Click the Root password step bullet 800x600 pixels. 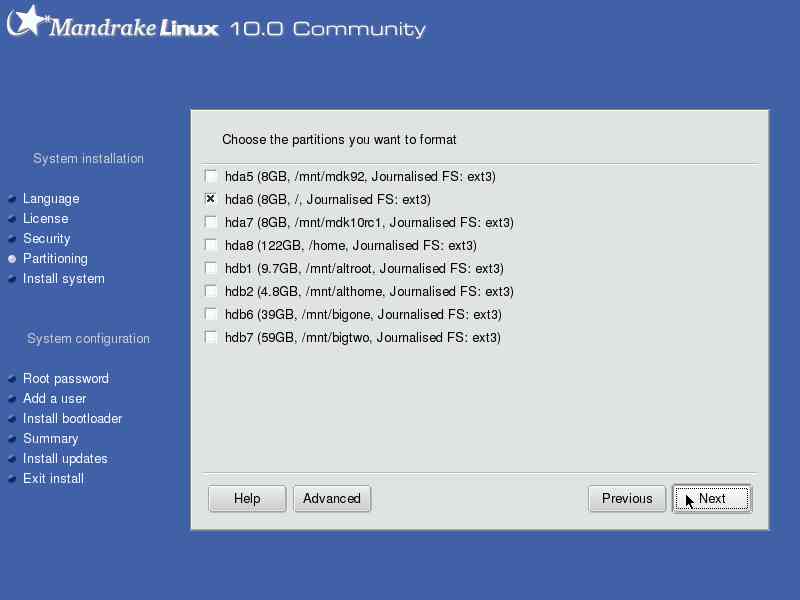pyautogui.click(x=12, y=379)
